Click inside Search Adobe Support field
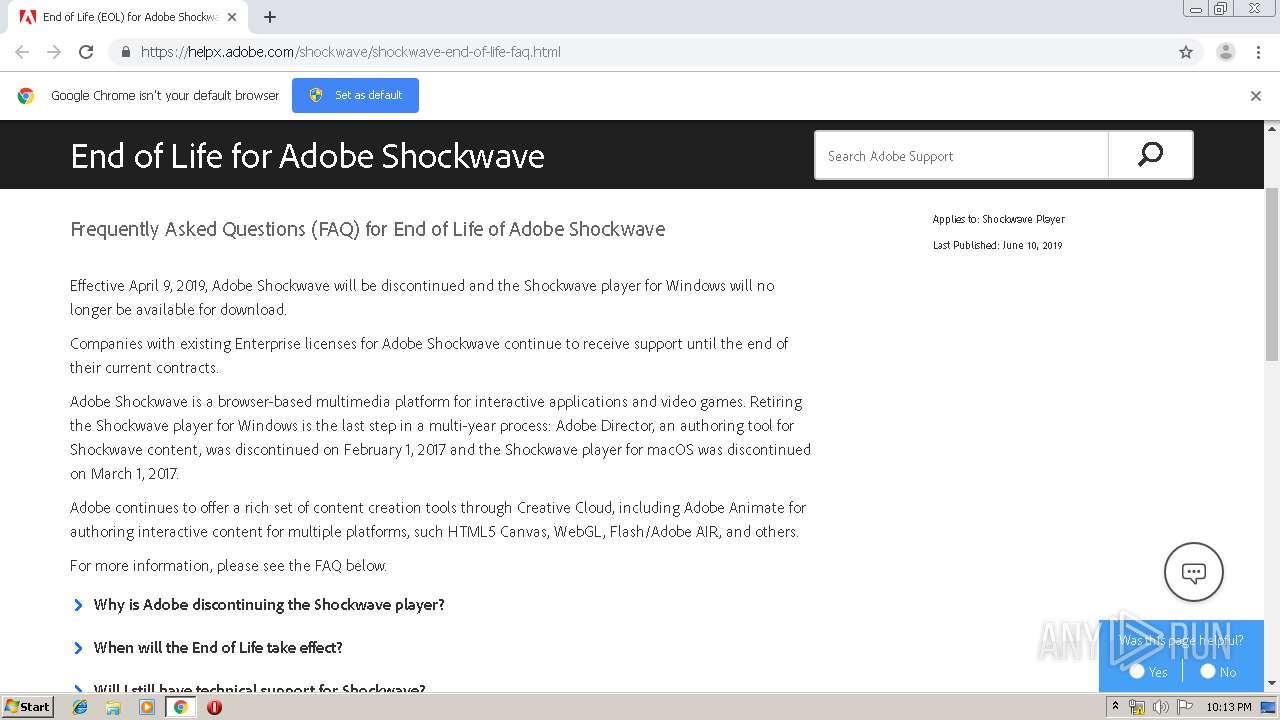1280x720 pixels. tap(961, 156)
